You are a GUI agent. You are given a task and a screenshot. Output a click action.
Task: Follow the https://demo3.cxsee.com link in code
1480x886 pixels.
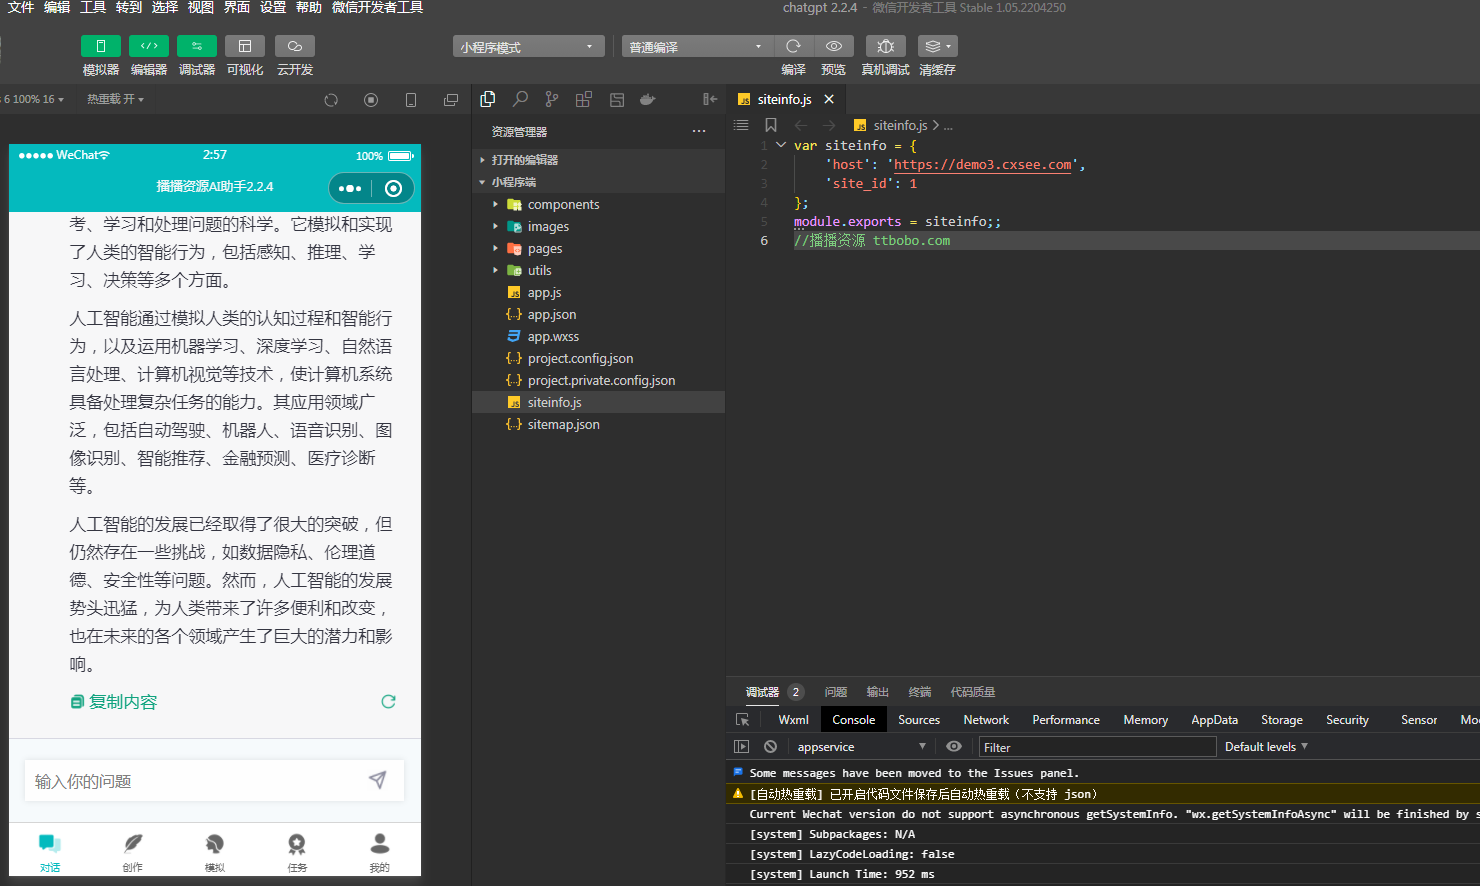tap(983, 165)
